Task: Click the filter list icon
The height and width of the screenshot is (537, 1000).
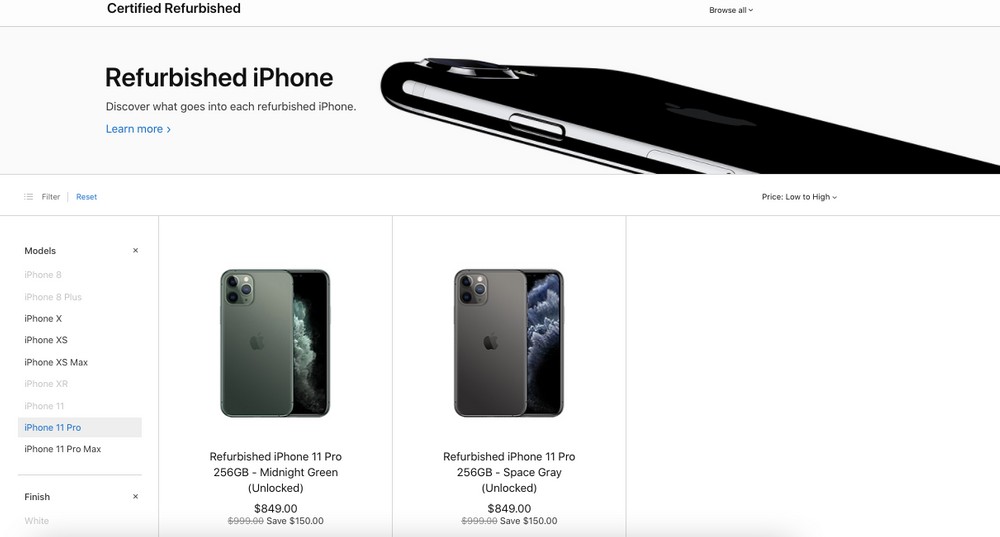Action: (x=29, y=196)
